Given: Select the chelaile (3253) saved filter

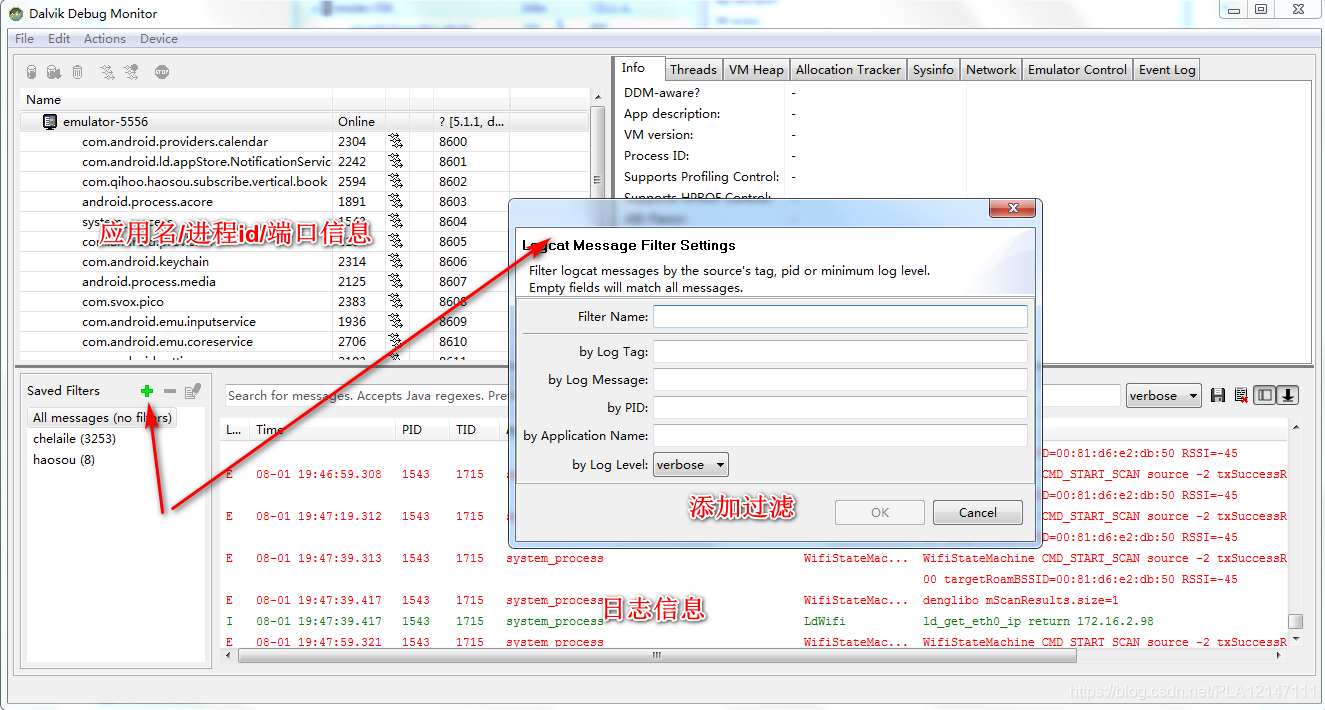Looking at the screenshot, I should click(x=74, y=439).
